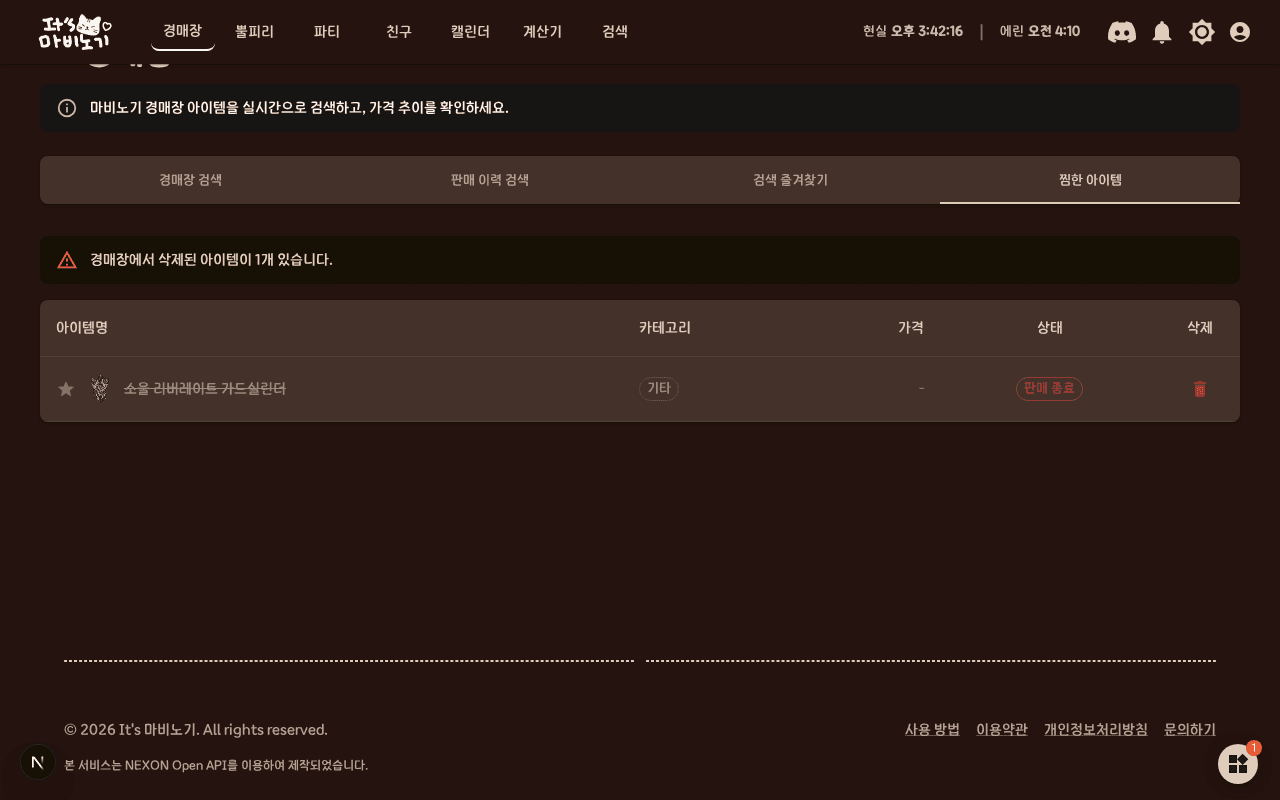Open the 계산기 menu item

(x=543, y=32)
